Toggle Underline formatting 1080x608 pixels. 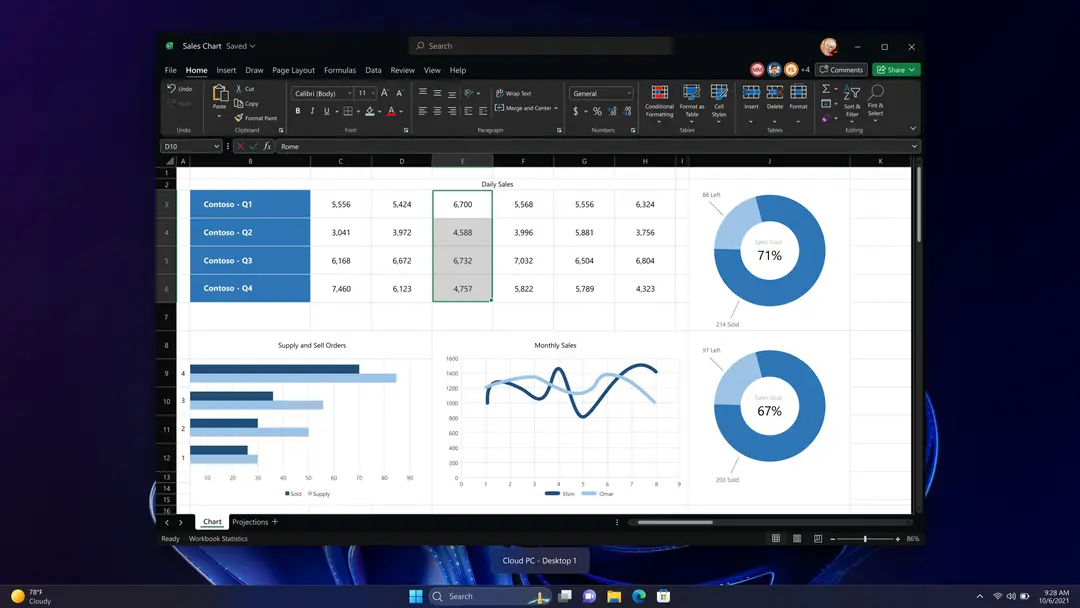326,111
